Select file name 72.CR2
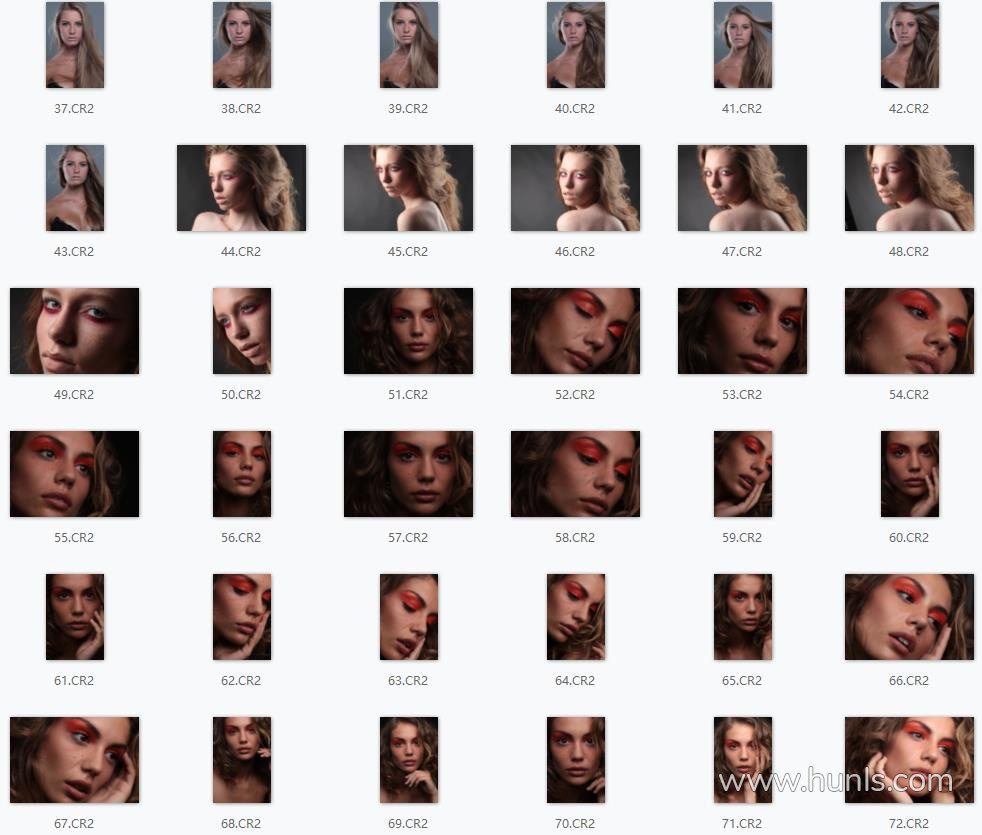982x835 pixels. (x=909, y=824)
